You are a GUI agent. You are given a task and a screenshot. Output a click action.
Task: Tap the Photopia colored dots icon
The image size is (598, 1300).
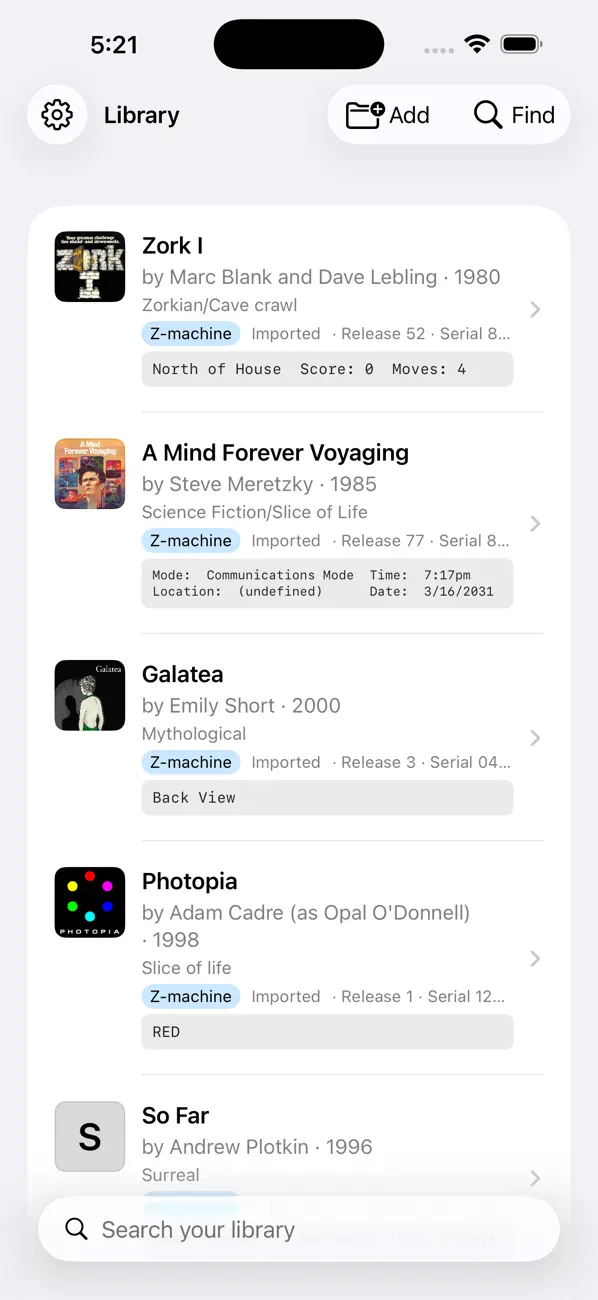(90, 902)
